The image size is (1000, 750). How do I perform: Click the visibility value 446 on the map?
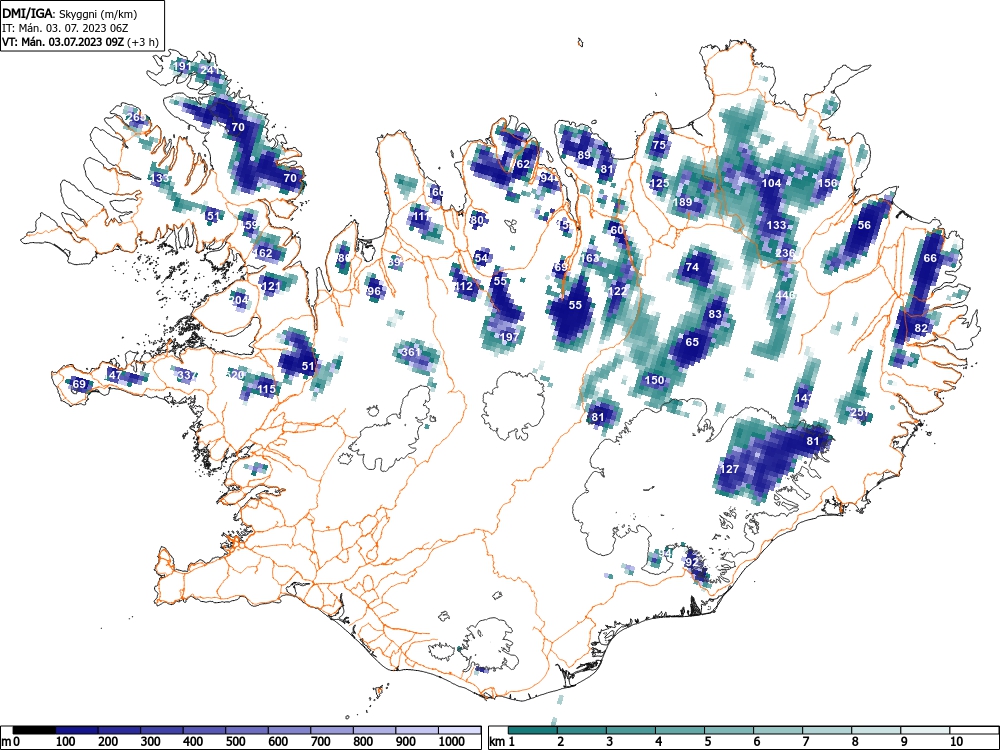(785, 295)
